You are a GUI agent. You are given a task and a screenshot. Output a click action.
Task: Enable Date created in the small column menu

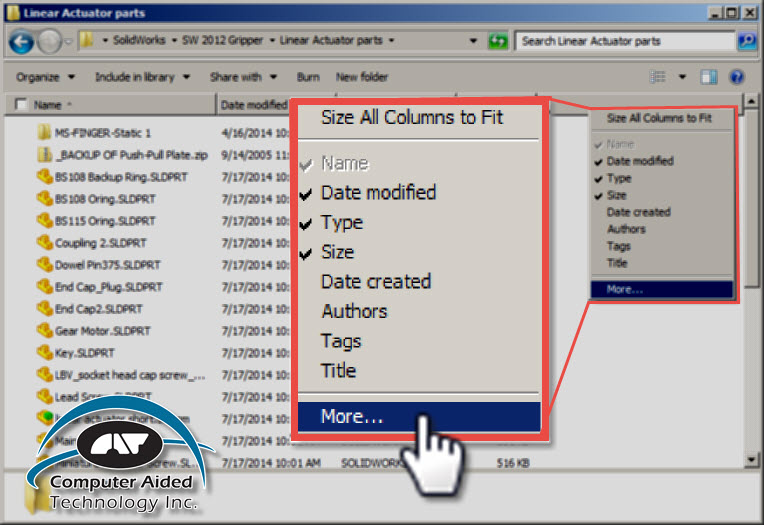[x=638, y=212]
